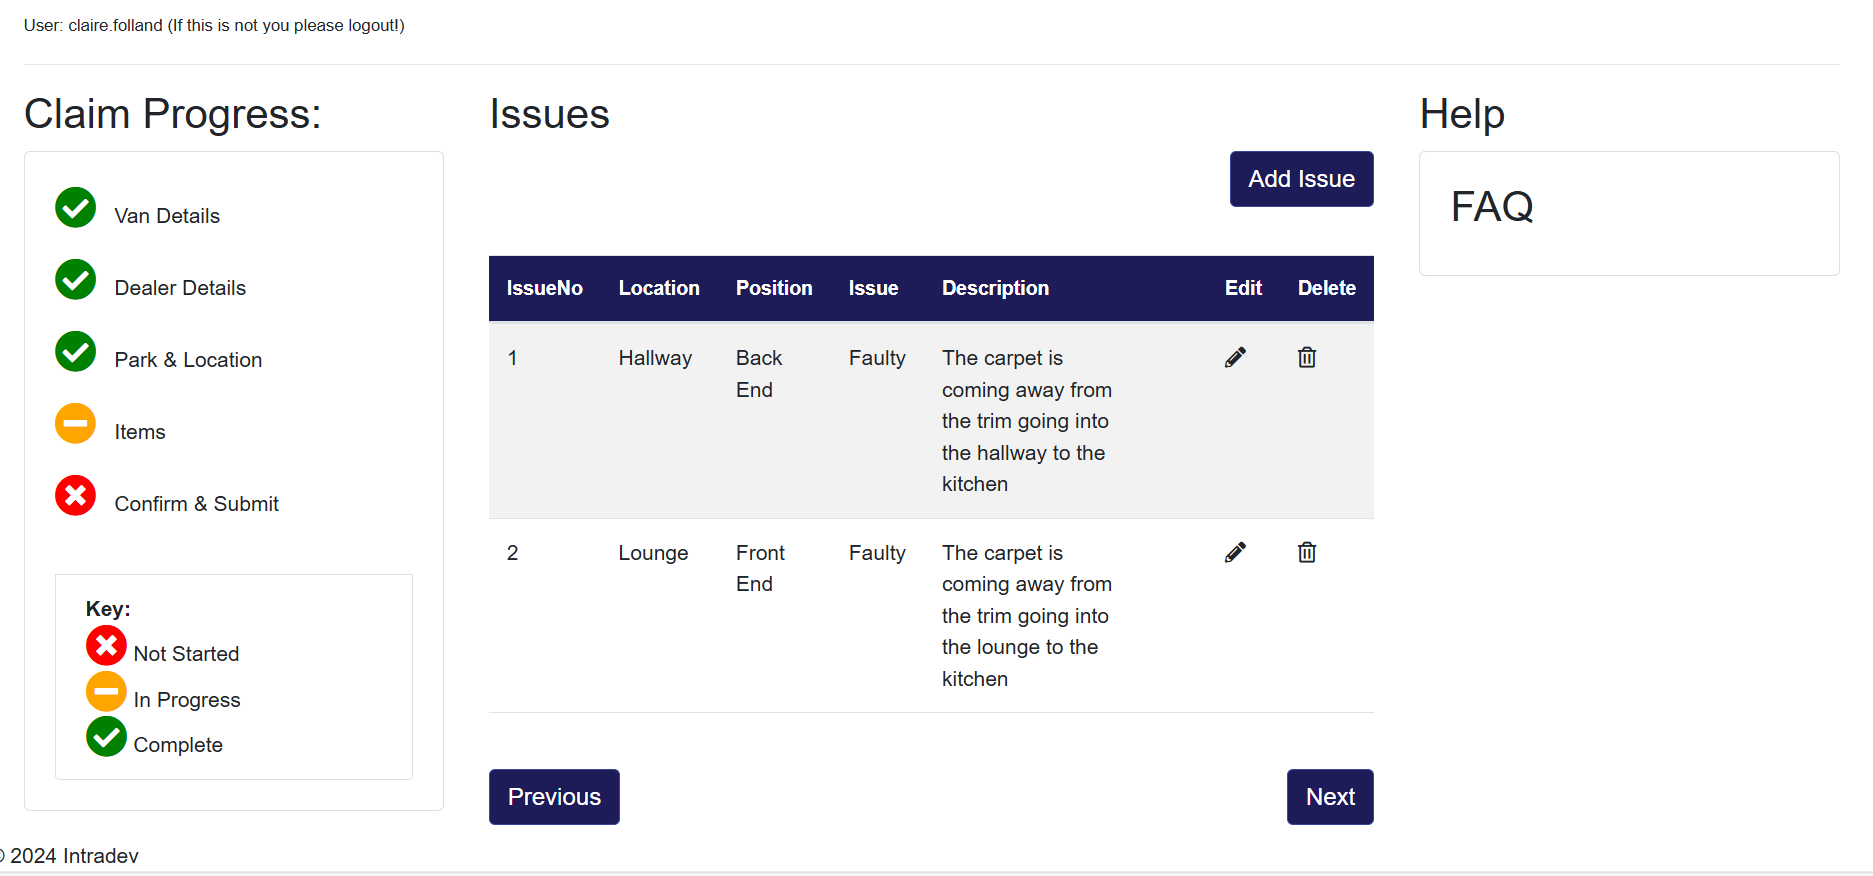Click the trash delete icon for issue 1
The height and width of the screenshot is (876, 1873).
coord(1306,358)
